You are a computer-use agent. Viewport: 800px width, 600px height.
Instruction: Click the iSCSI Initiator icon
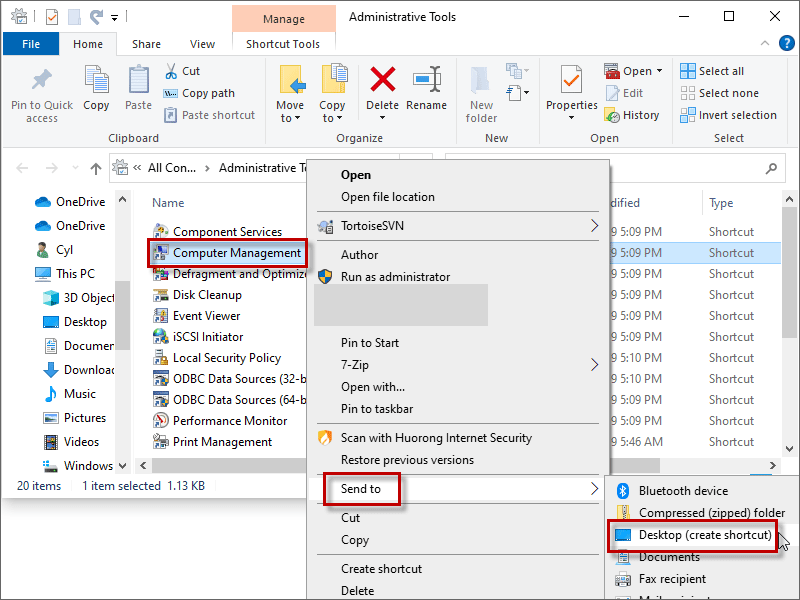coord(161,337)
